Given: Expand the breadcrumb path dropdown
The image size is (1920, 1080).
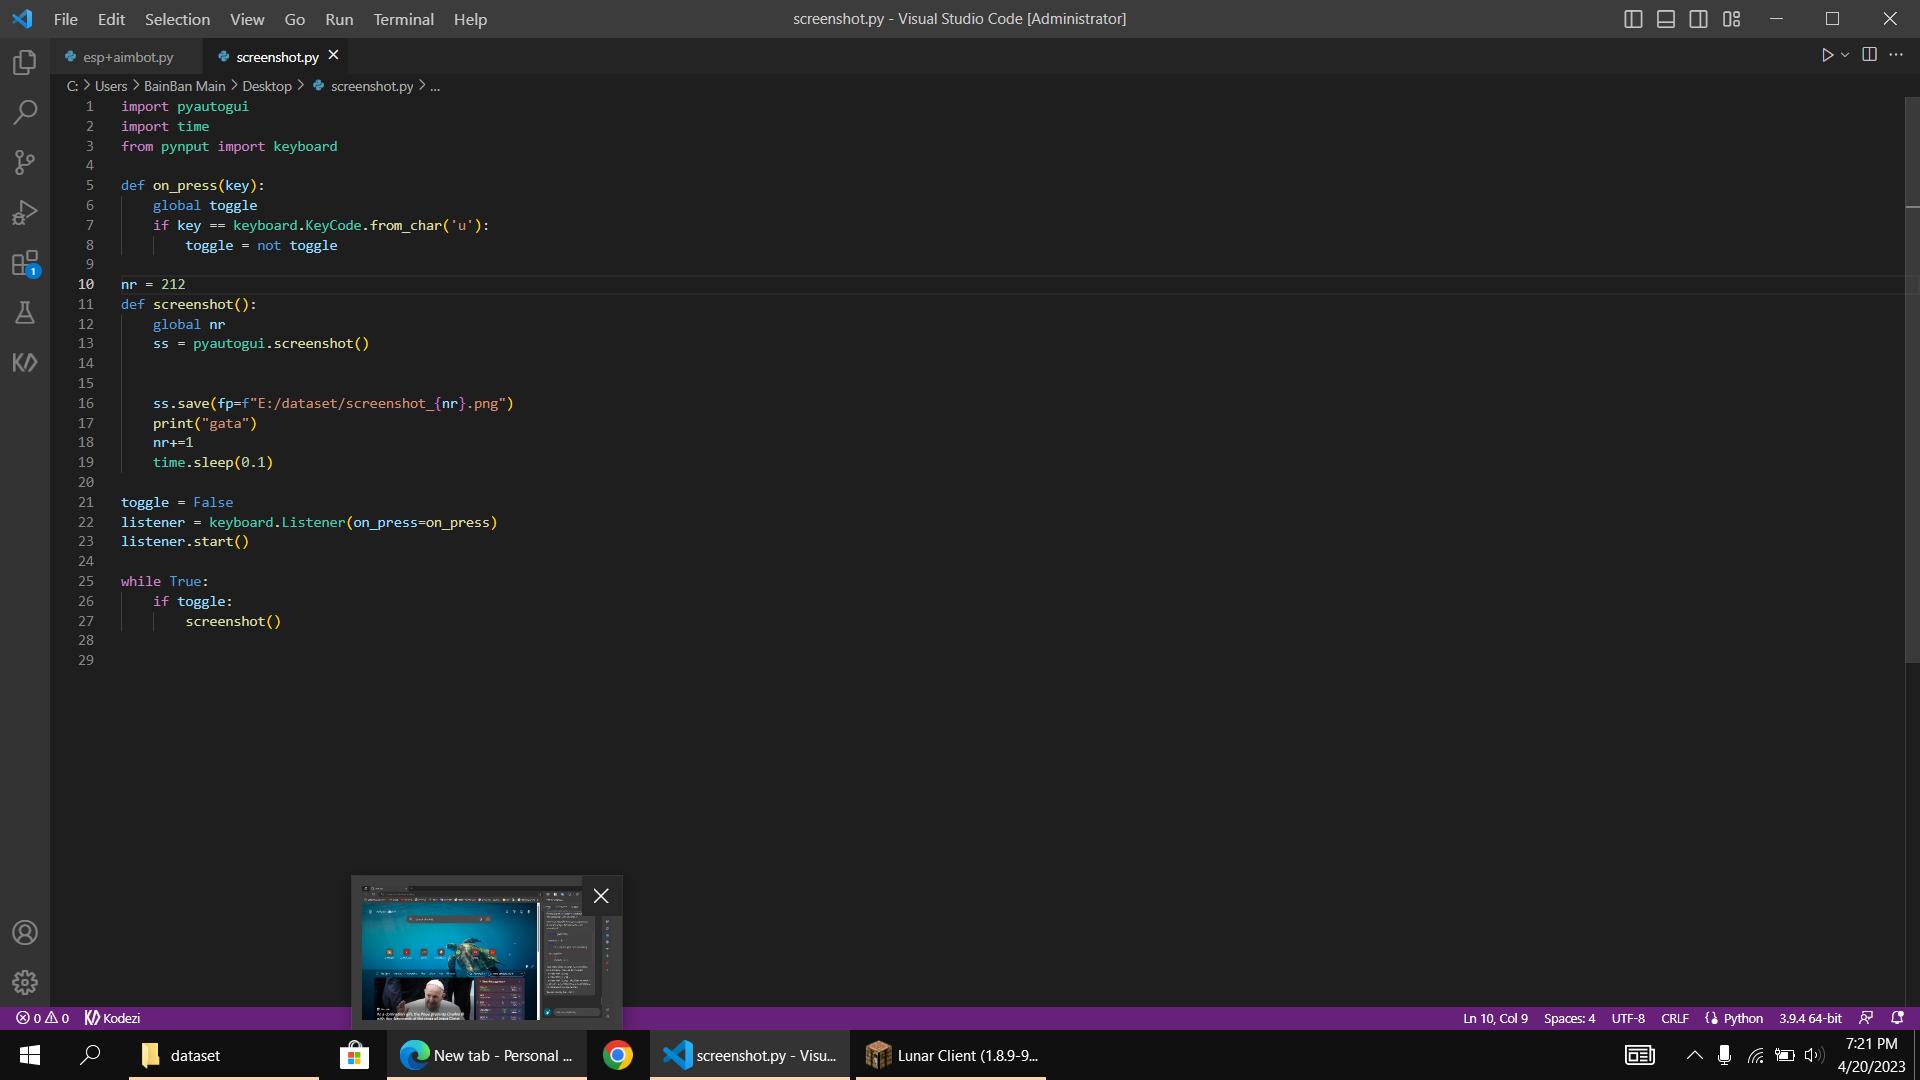Looking at the screenshot, I should 435,86.
